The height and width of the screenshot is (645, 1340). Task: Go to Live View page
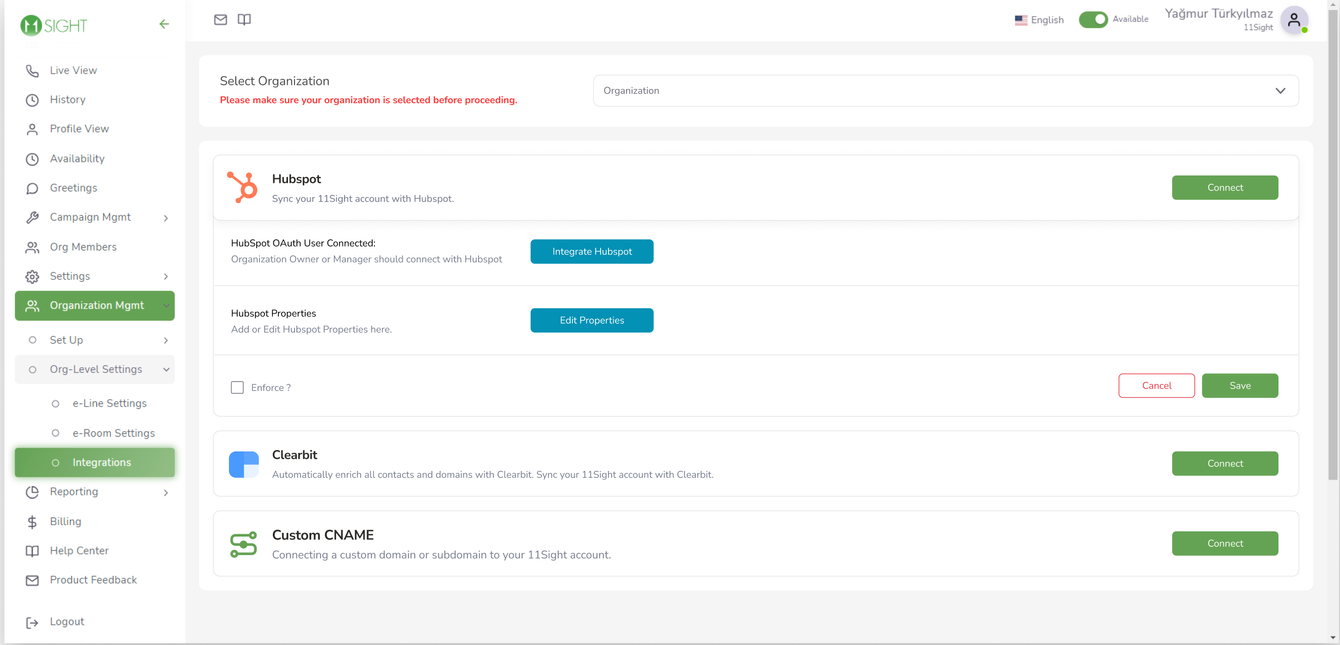click(73, 71)
